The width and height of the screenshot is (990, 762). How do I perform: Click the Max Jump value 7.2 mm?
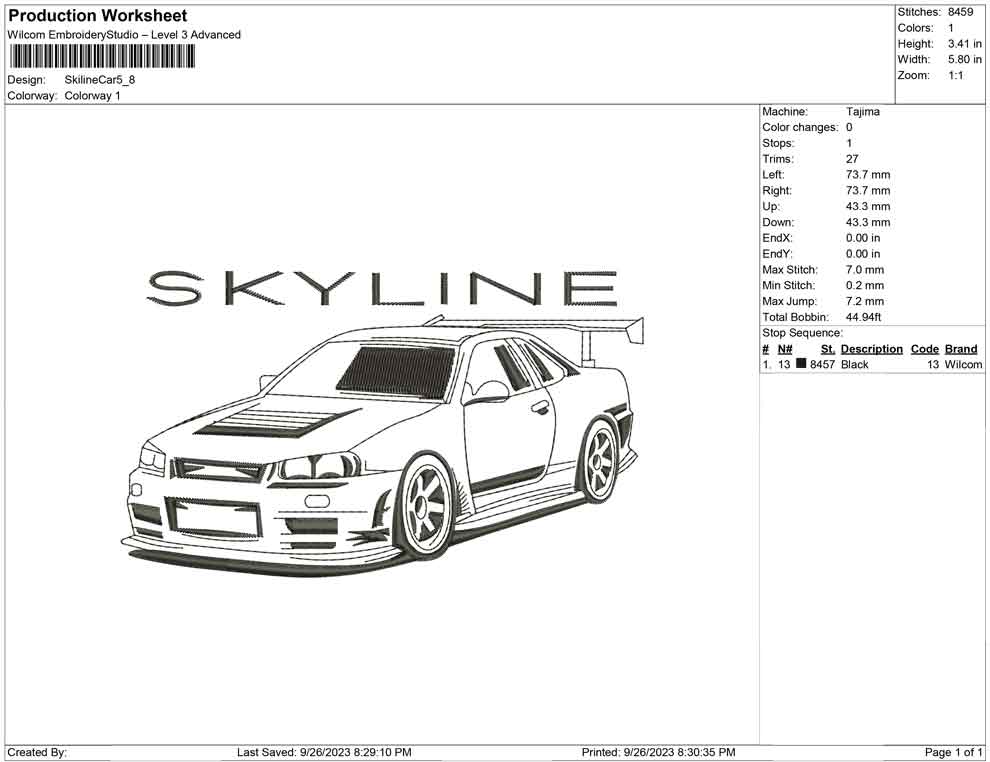(x=865, y=301)
